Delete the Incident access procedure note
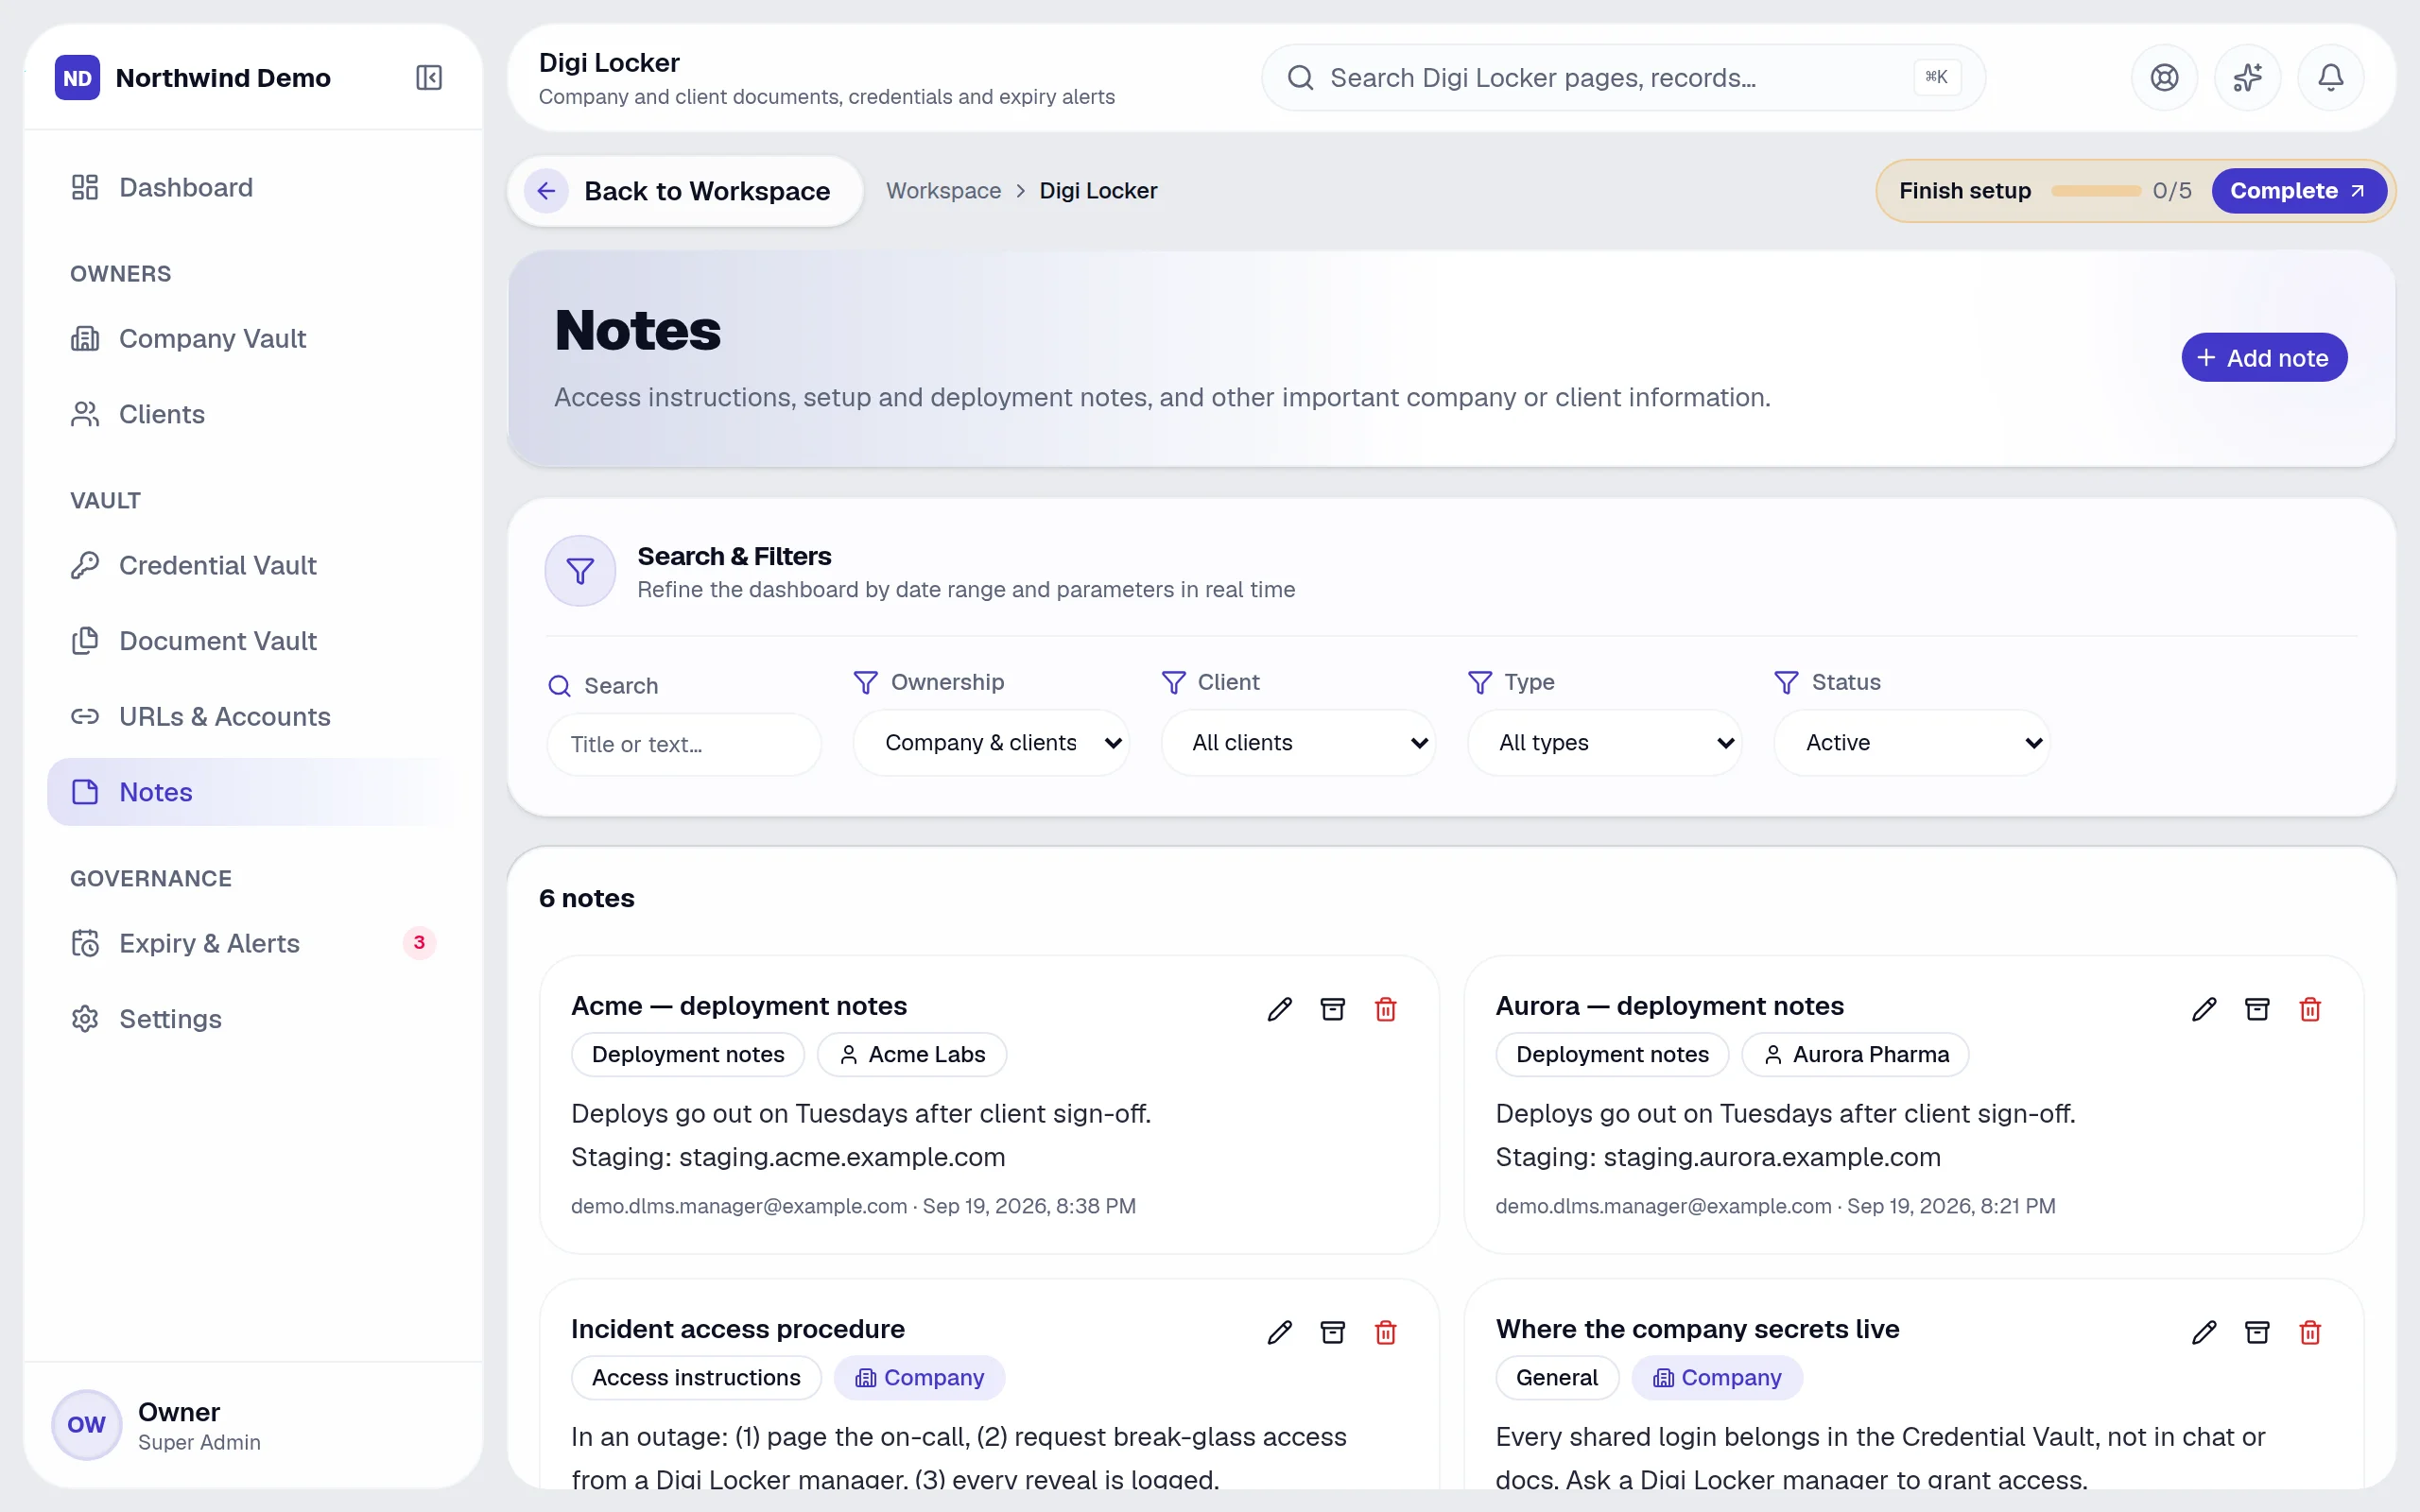The width and height of the screenshot is (2420, 1512). click(x=1385, y=1332)
